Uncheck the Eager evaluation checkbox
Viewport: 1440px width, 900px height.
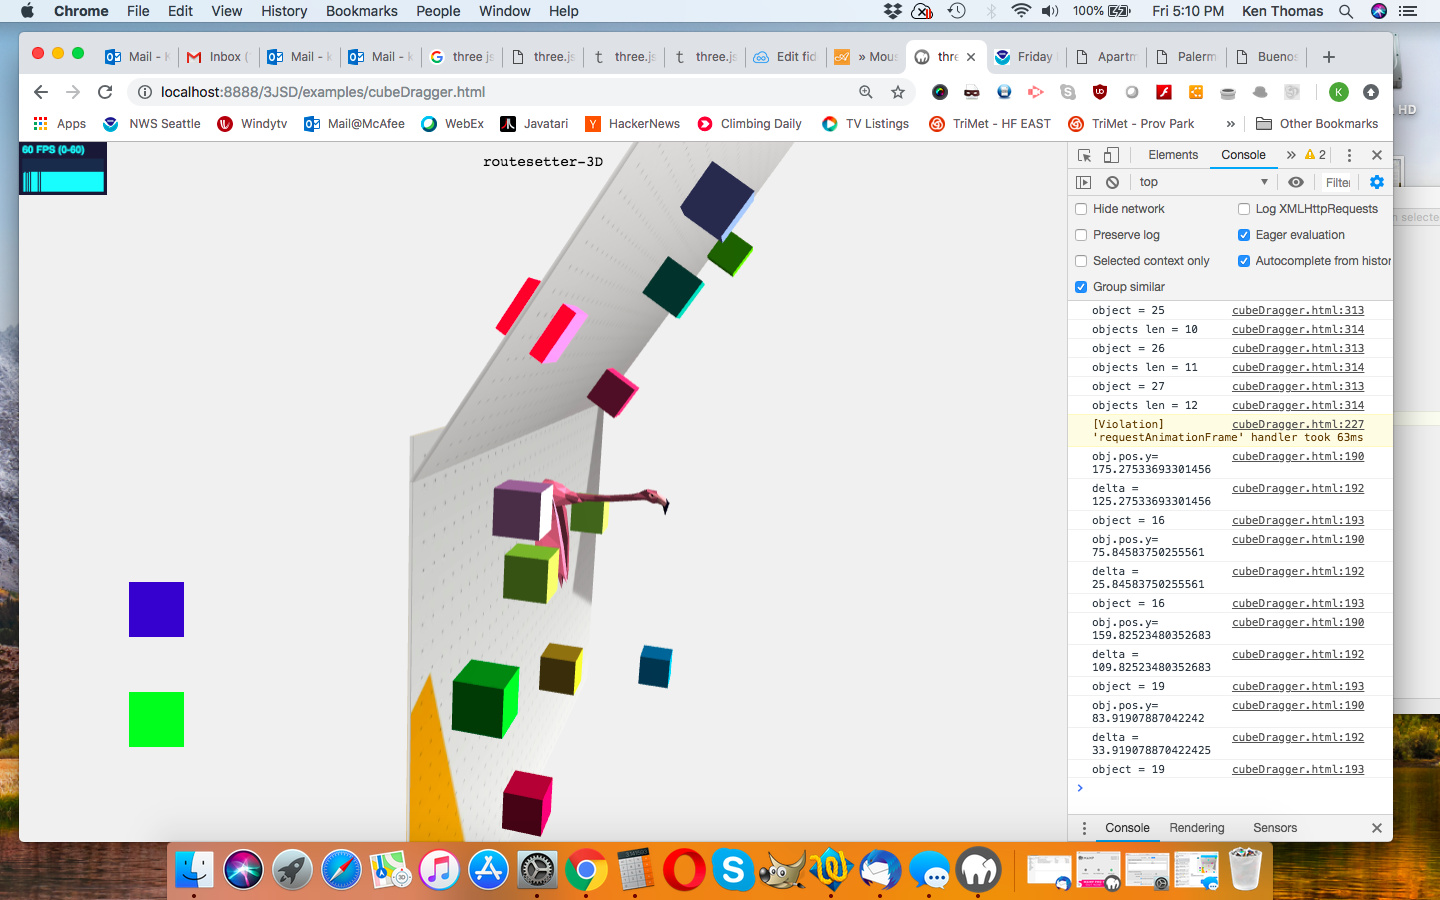(x=1244, y=235)
